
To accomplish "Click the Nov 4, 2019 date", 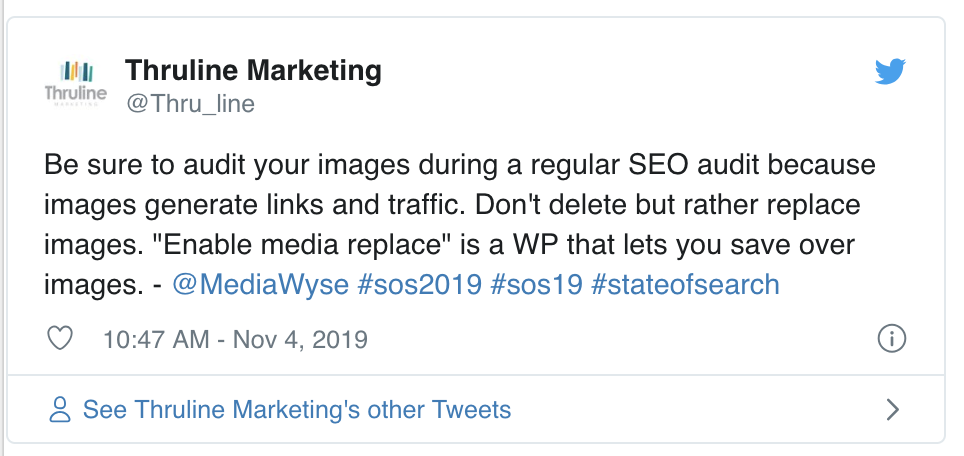I will (x=300, y=339).
